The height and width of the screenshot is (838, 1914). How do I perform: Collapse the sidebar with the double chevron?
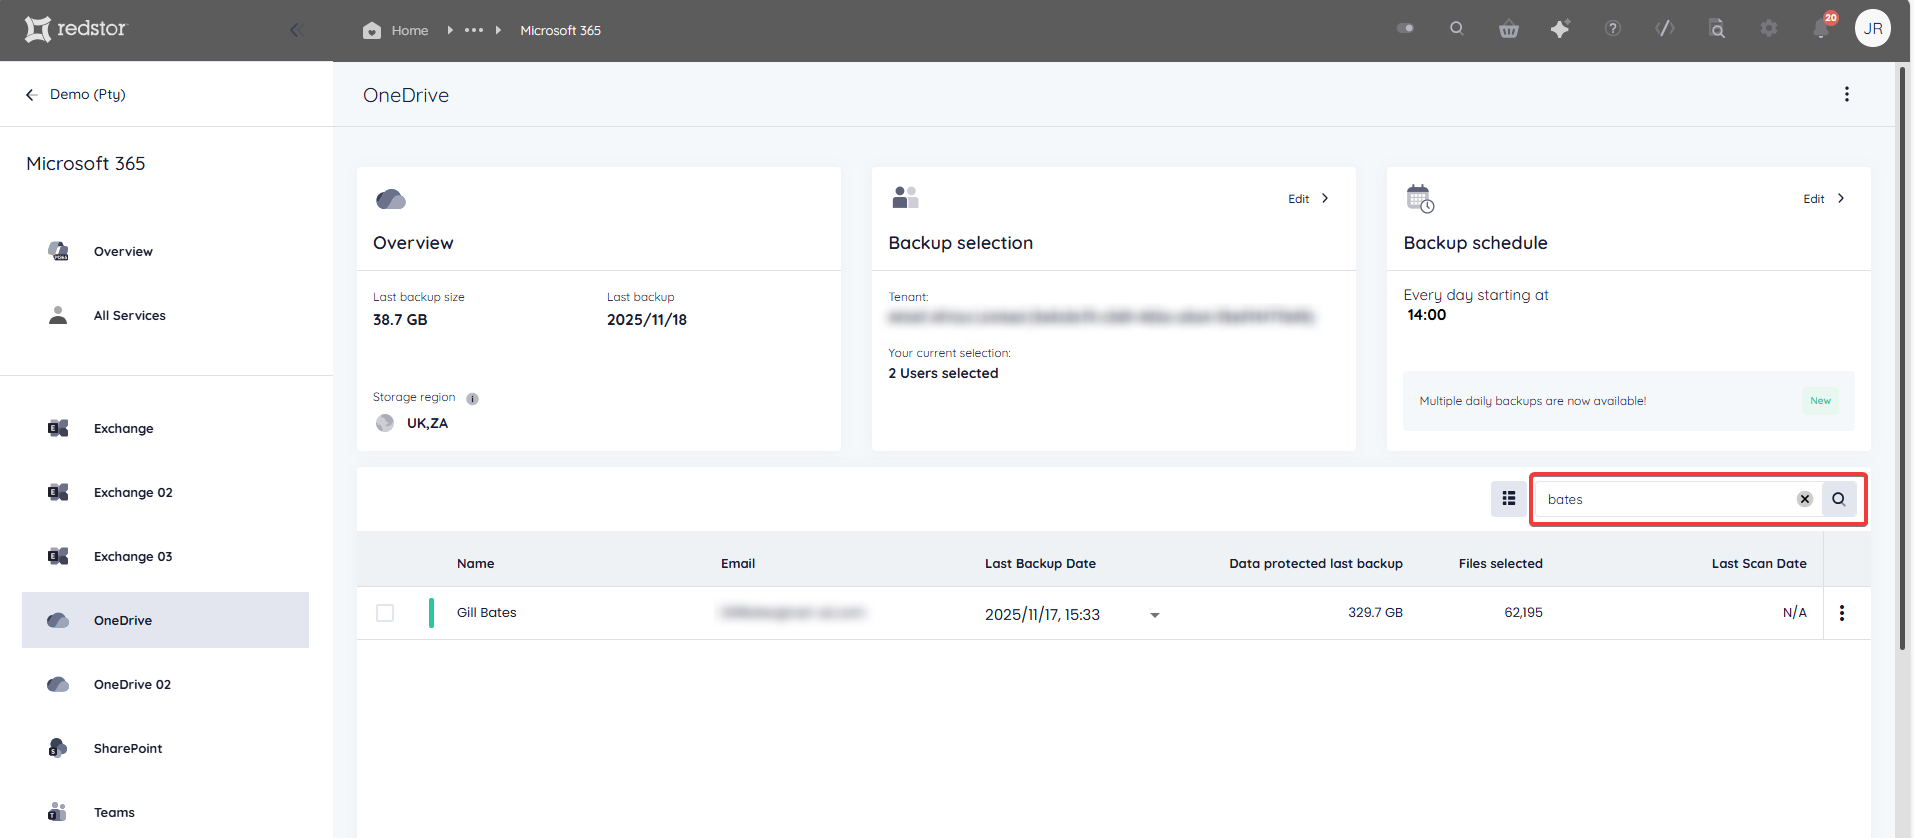[296, 30]
